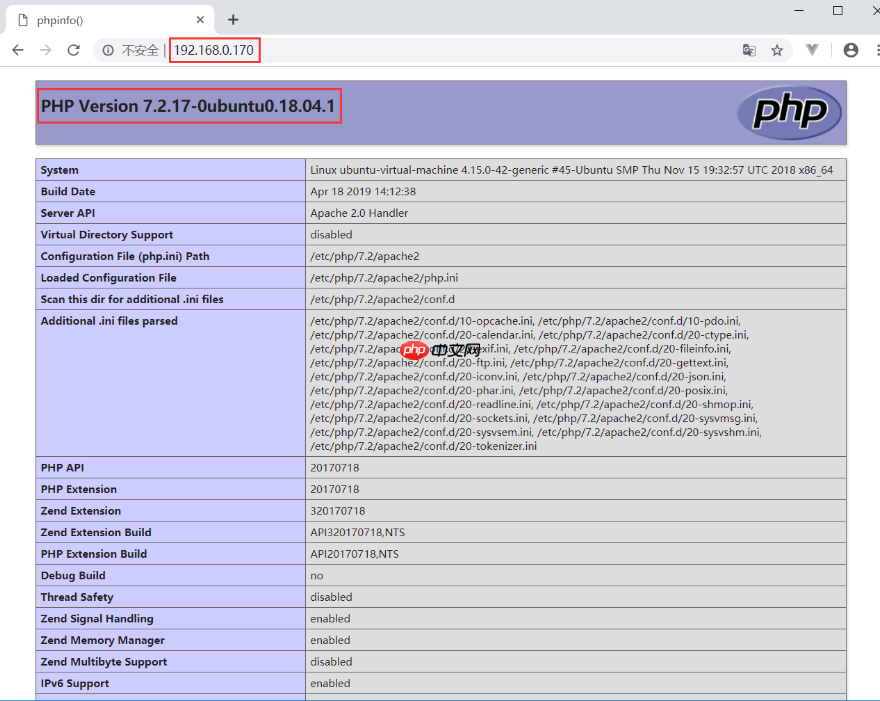The height and width of the screenshot is (701, 880).
Task: Open the site info 'not secure' icon
Action: tap(108, 51)
